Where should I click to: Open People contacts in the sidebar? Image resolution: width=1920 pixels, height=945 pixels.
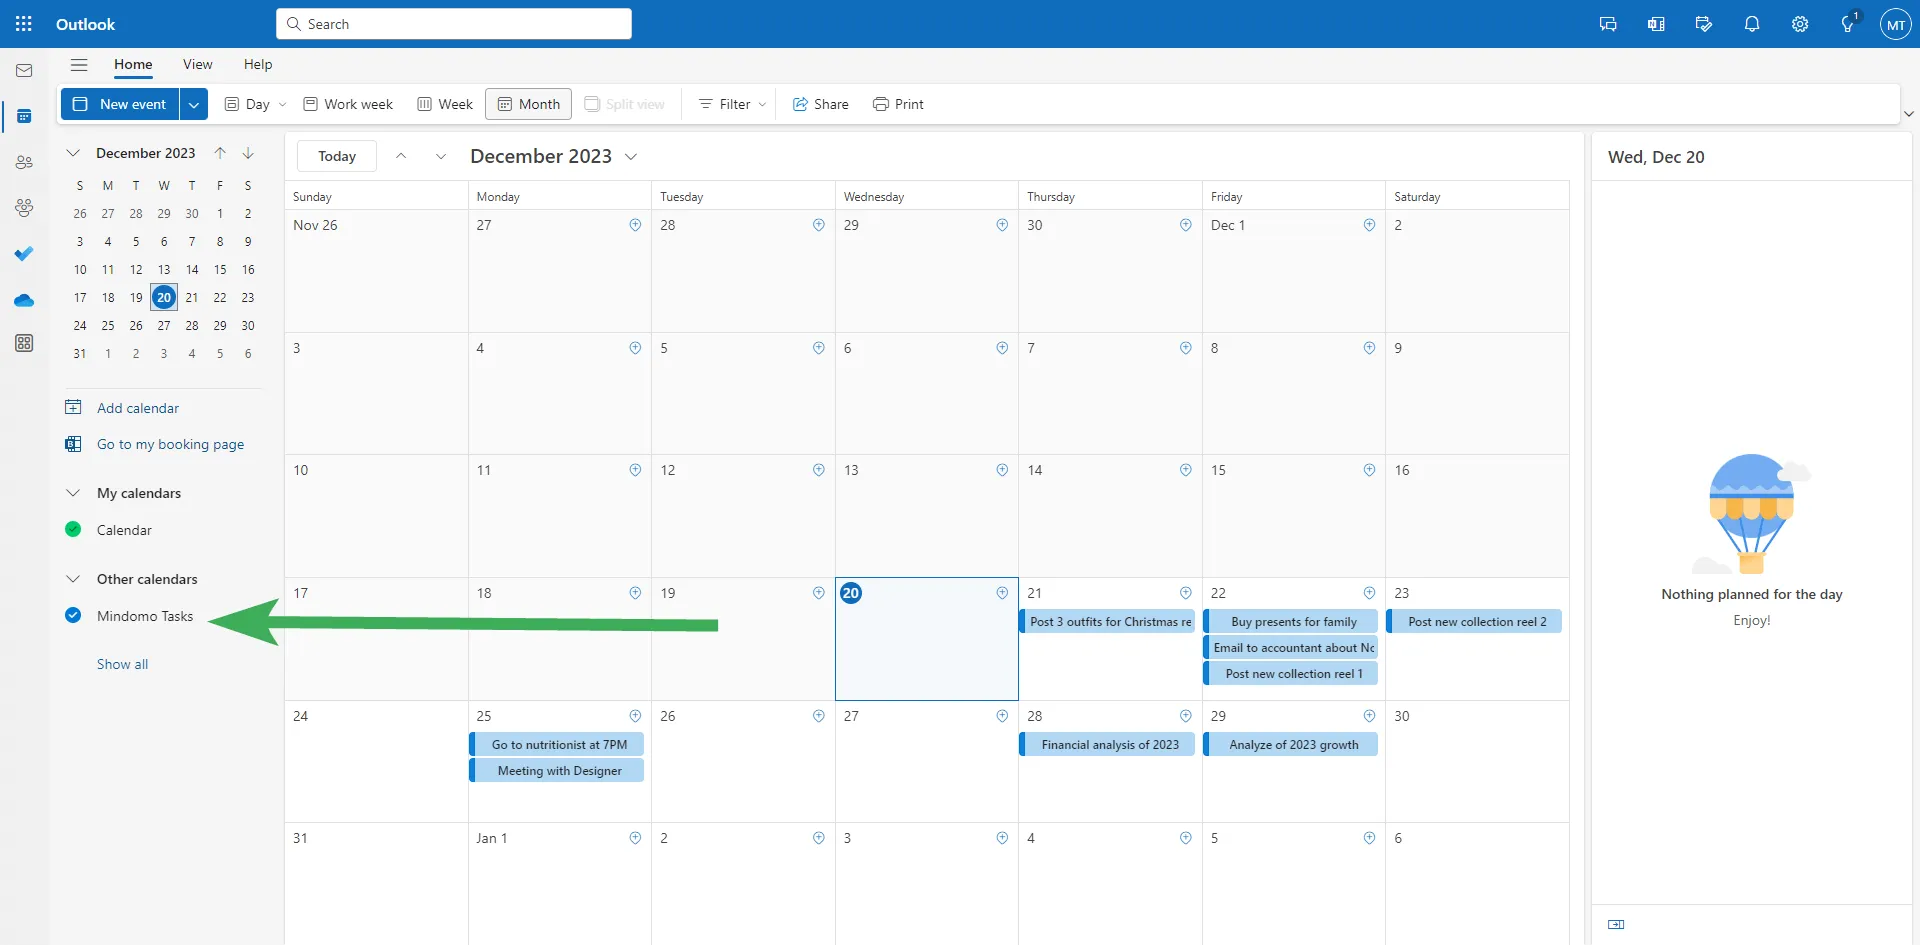(x=24, y=162)
